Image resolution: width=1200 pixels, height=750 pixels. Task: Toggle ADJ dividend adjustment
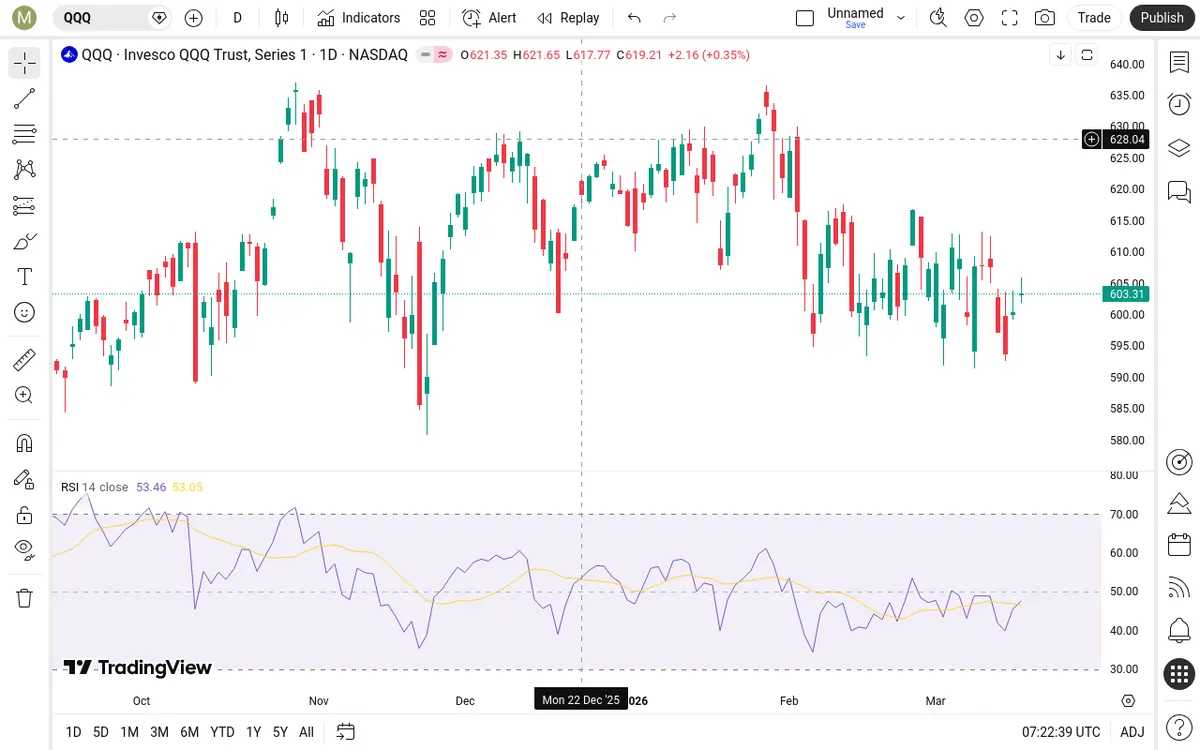click(x=1132, y=732)
